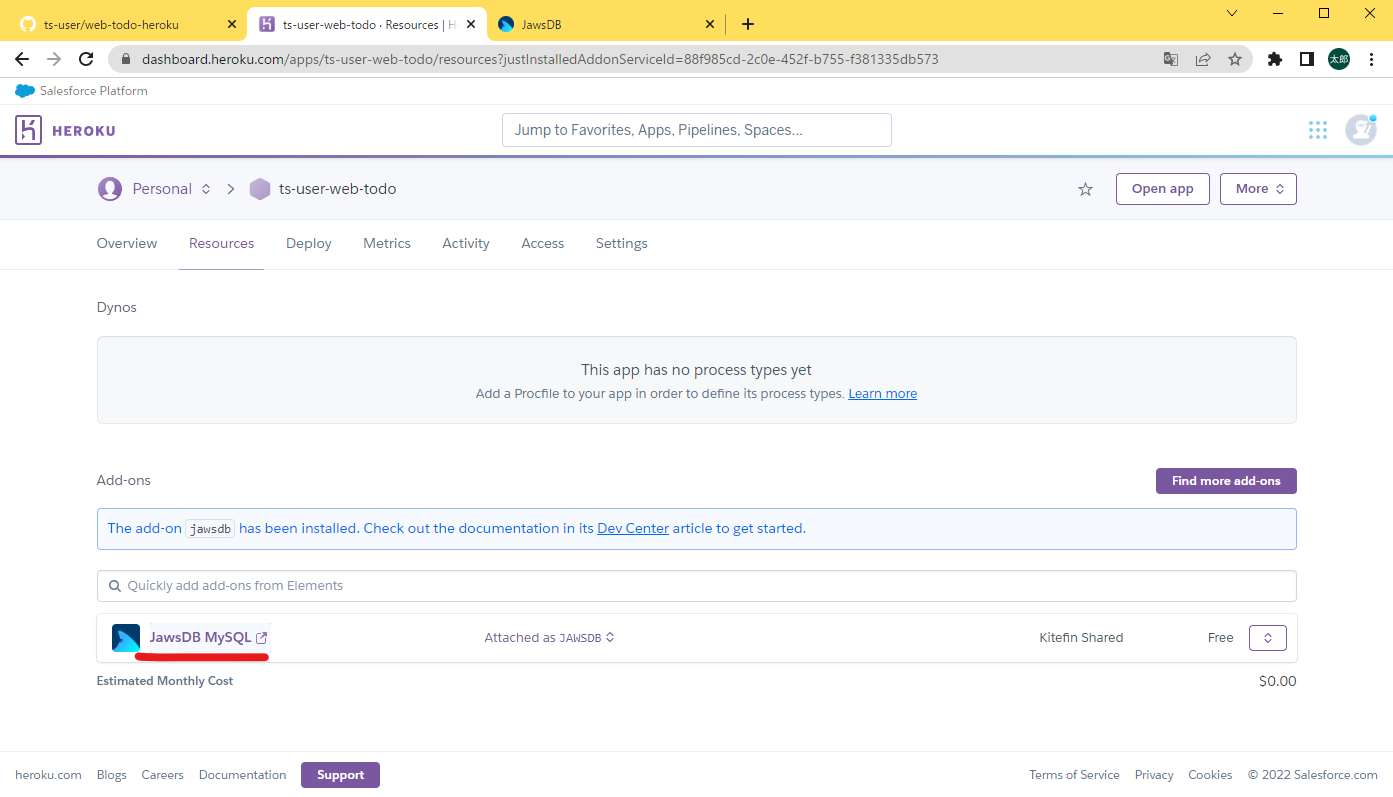Expand the Personal account switcher

[x=206, y=189]
